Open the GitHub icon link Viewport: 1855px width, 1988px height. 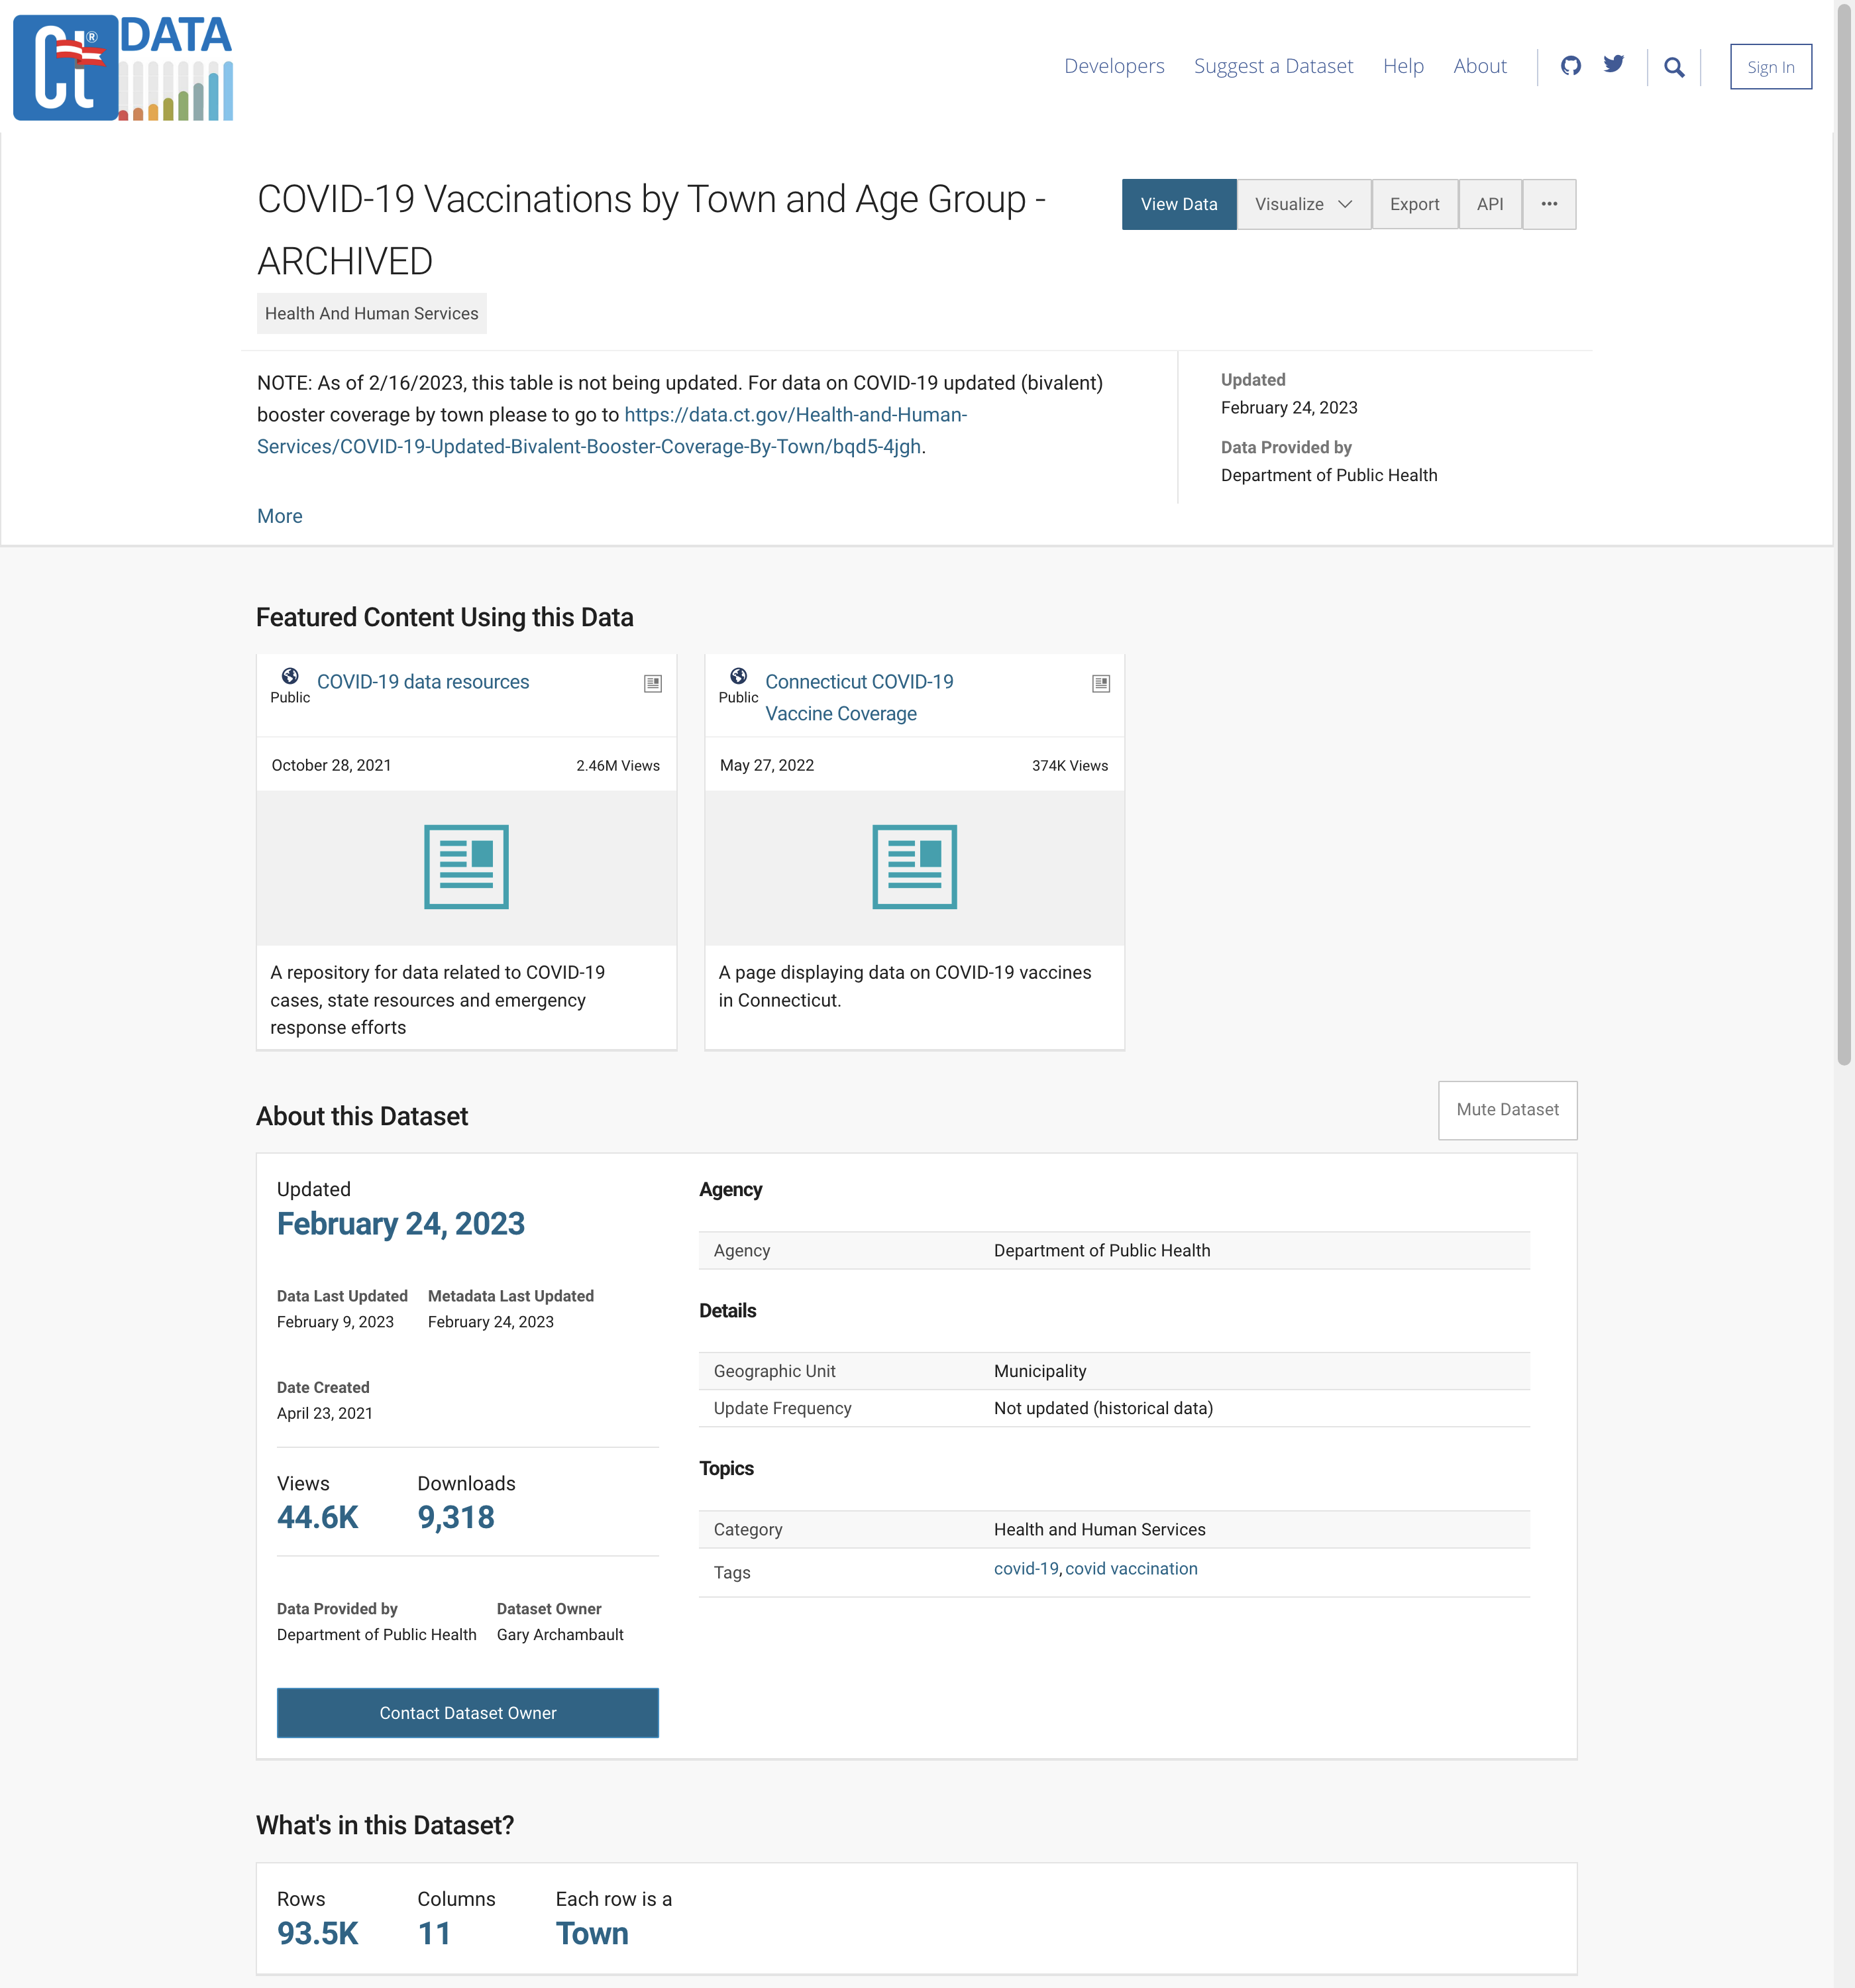[x=1570, y=66]
